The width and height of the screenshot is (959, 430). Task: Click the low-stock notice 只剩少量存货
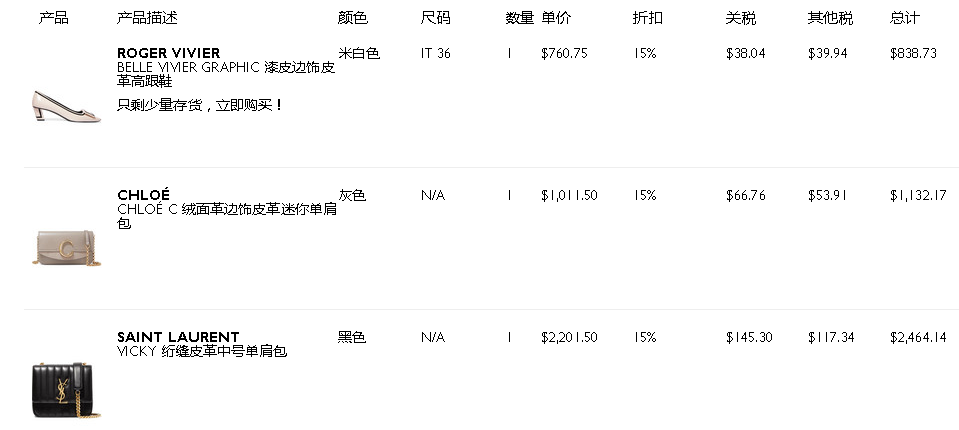[x=200, y=105]
